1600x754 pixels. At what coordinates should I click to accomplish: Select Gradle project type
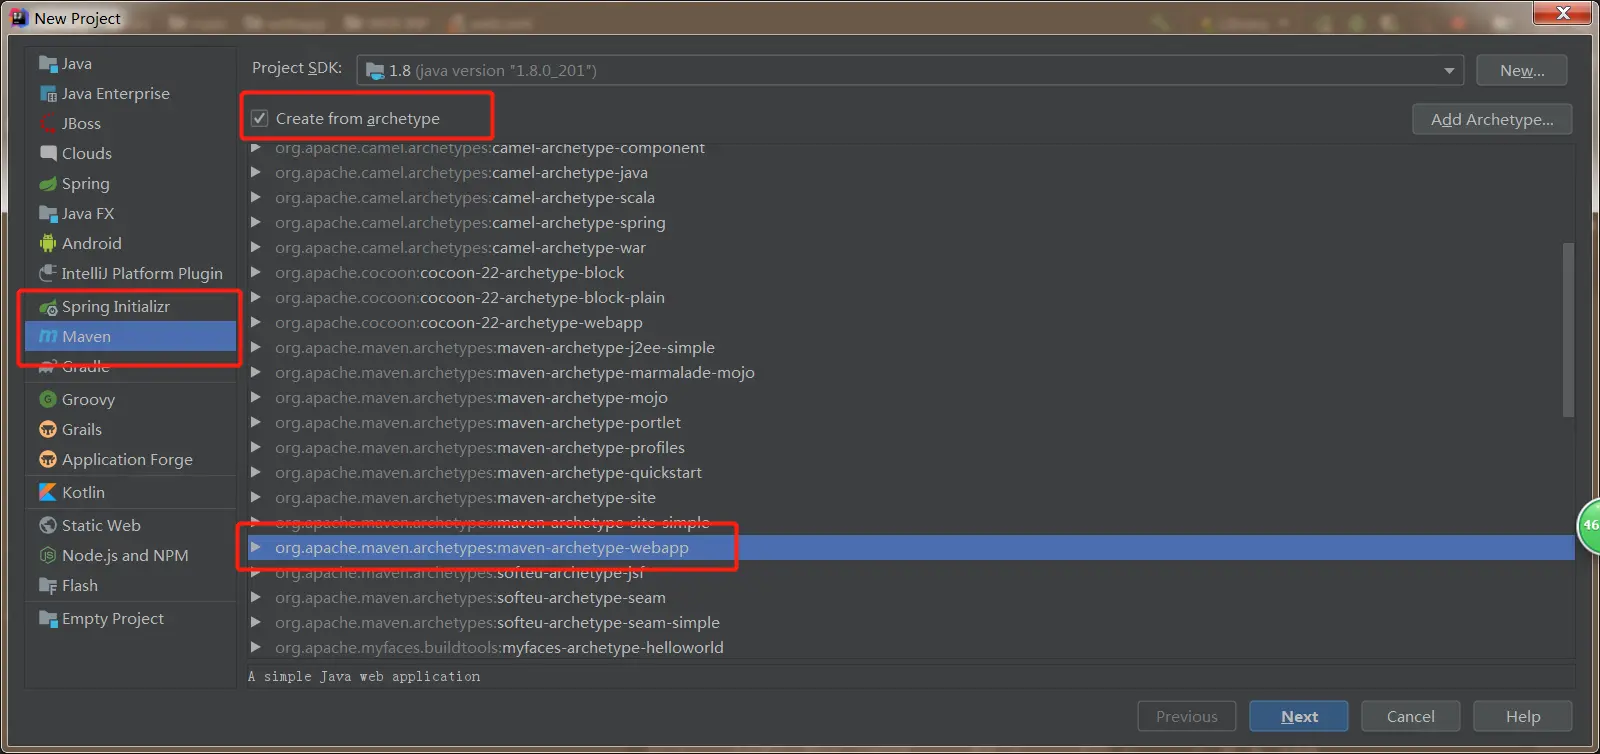(131, 367)
